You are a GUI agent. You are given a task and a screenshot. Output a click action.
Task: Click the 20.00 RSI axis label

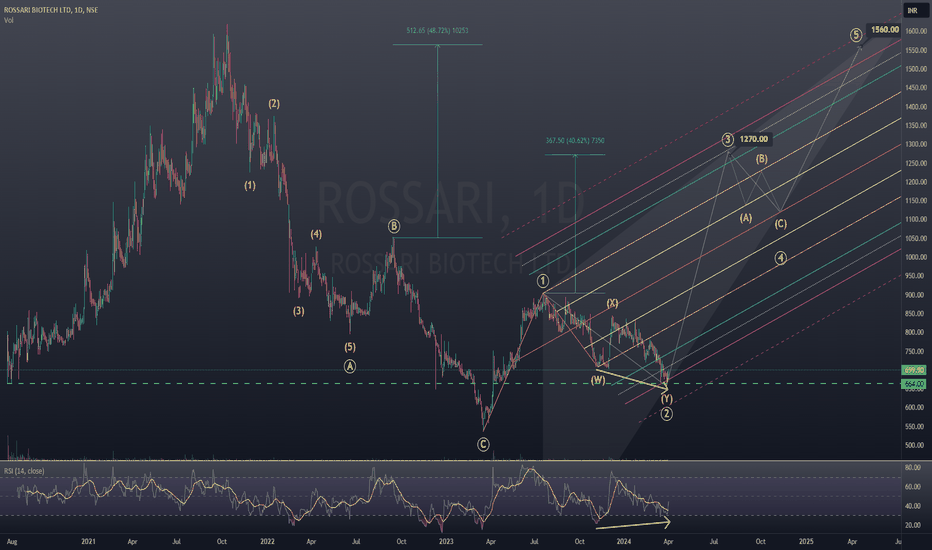point(913,526)
